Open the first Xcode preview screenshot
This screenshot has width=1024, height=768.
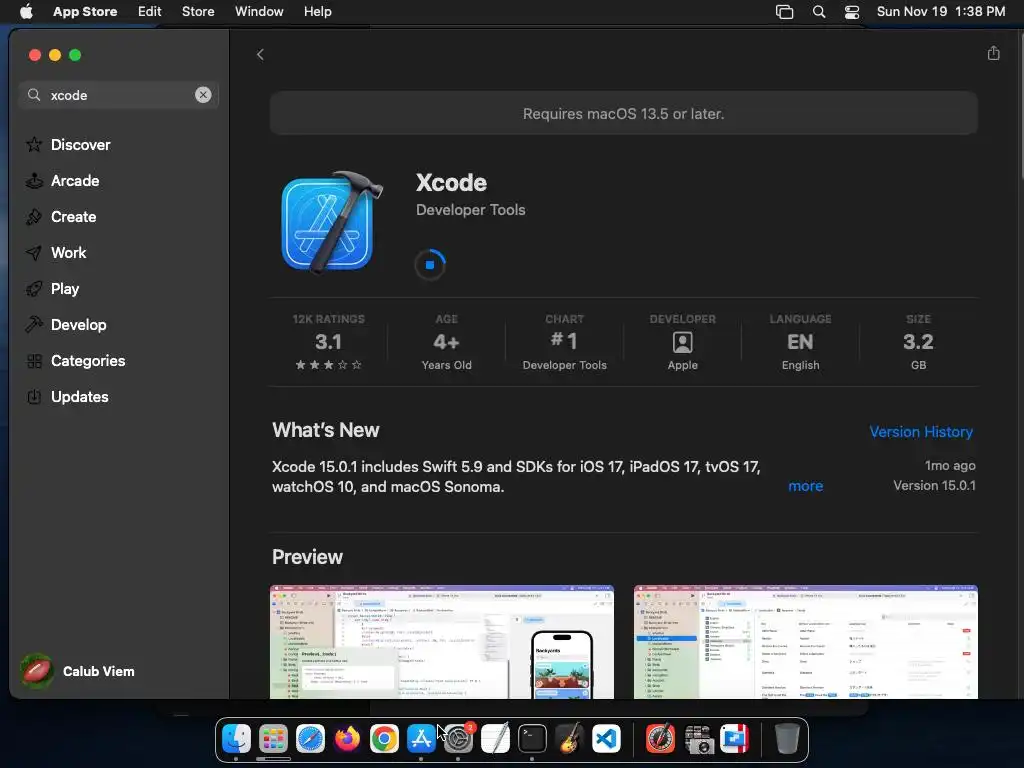[441, 641]
